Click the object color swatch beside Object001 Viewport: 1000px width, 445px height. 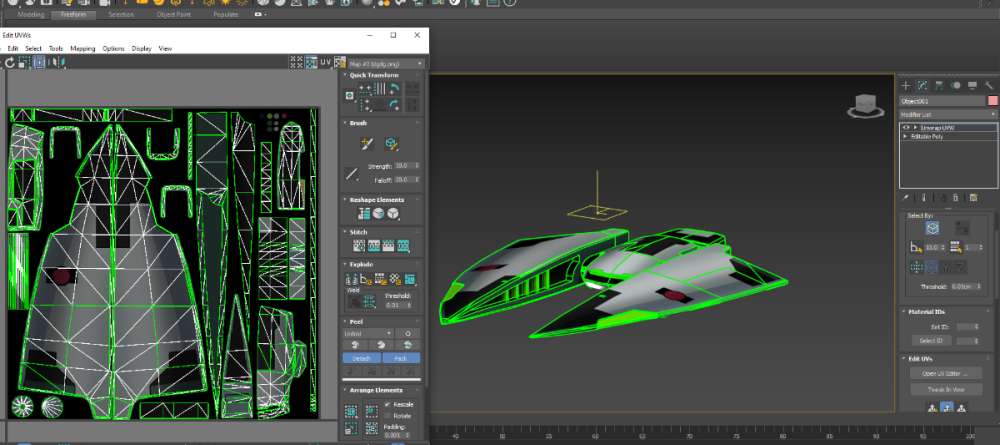[993, 101]
